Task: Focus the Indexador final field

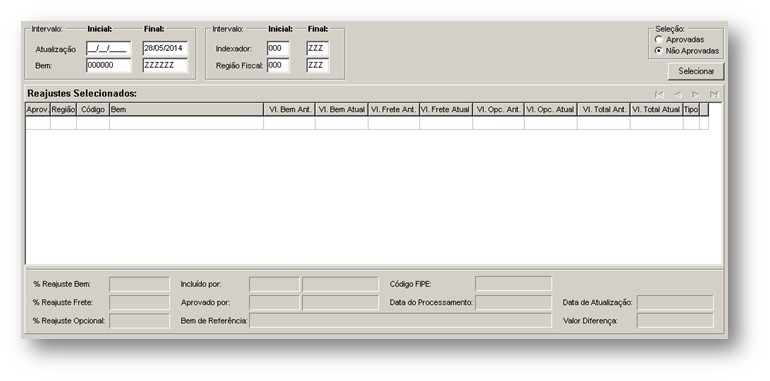Action: [318, 49]
